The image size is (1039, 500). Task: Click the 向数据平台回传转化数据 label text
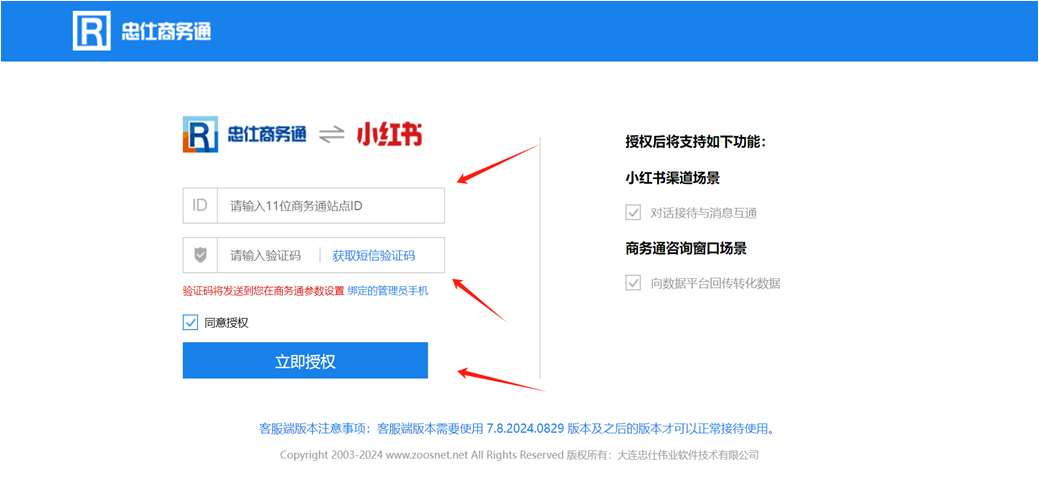[x=716, y=283]
